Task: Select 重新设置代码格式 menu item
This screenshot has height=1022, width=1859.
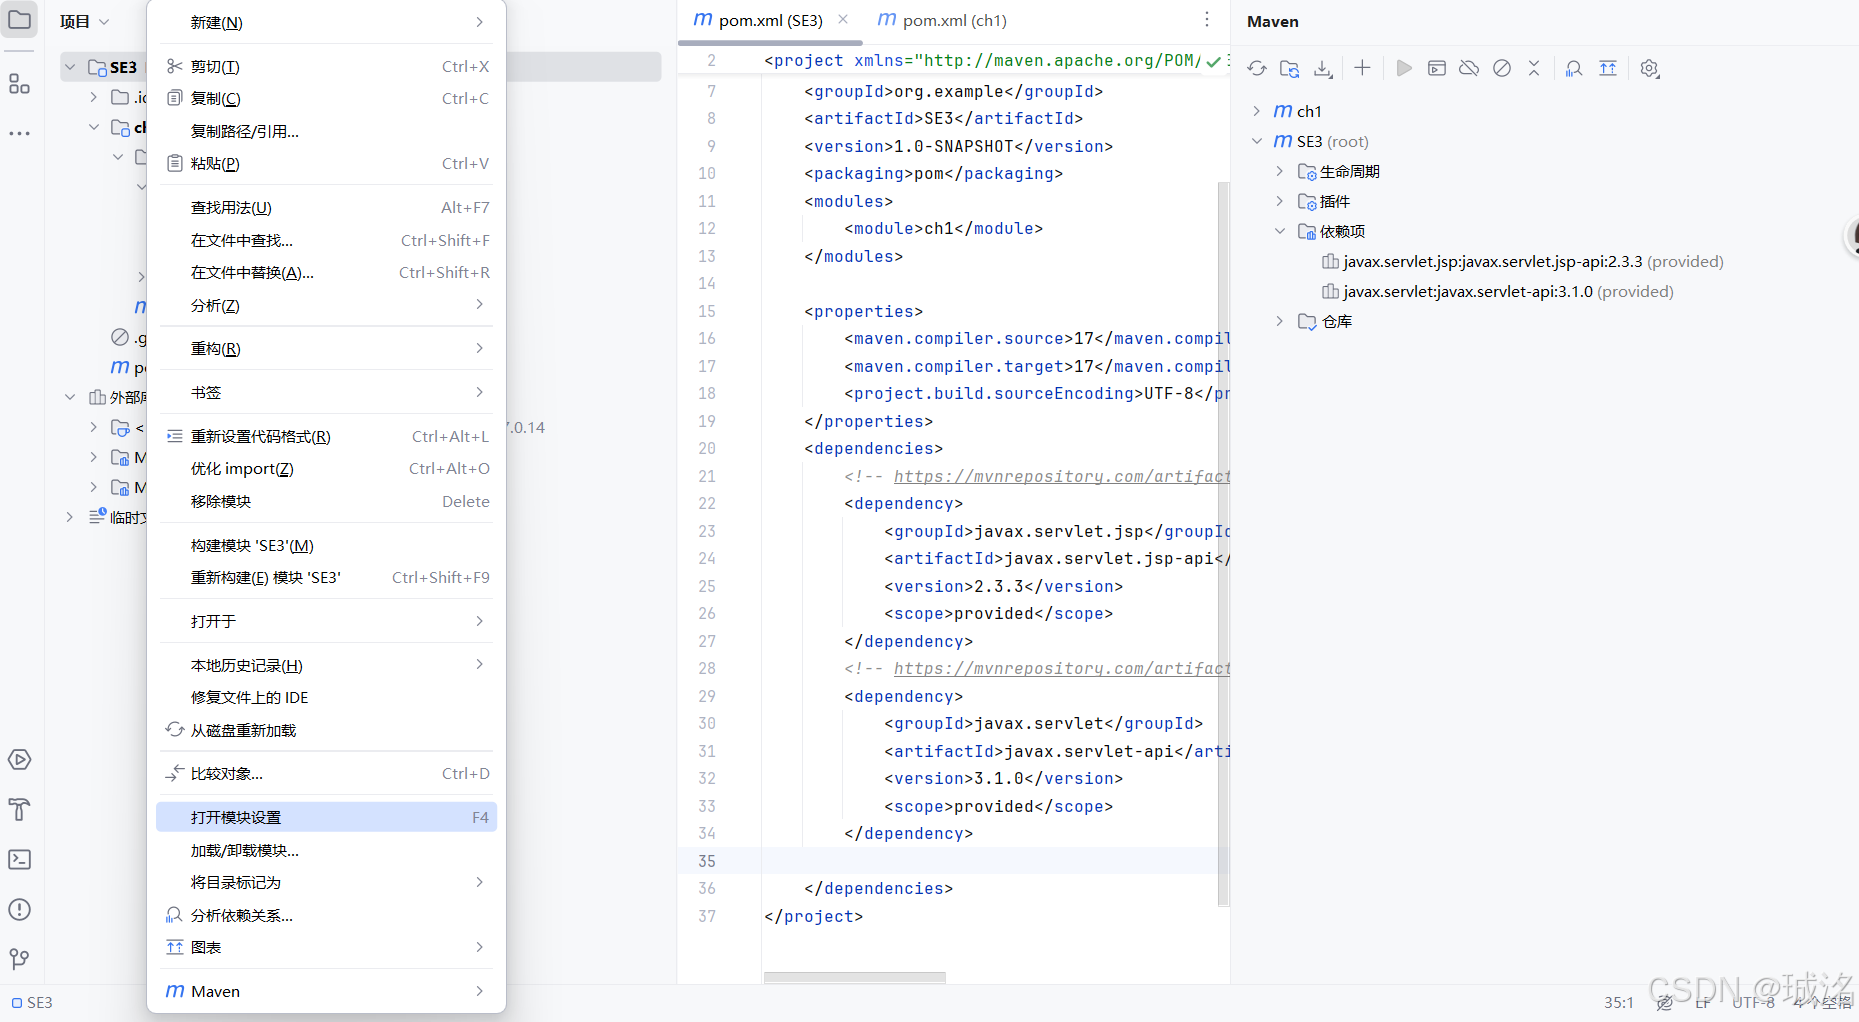Action: tap(326, 436)
